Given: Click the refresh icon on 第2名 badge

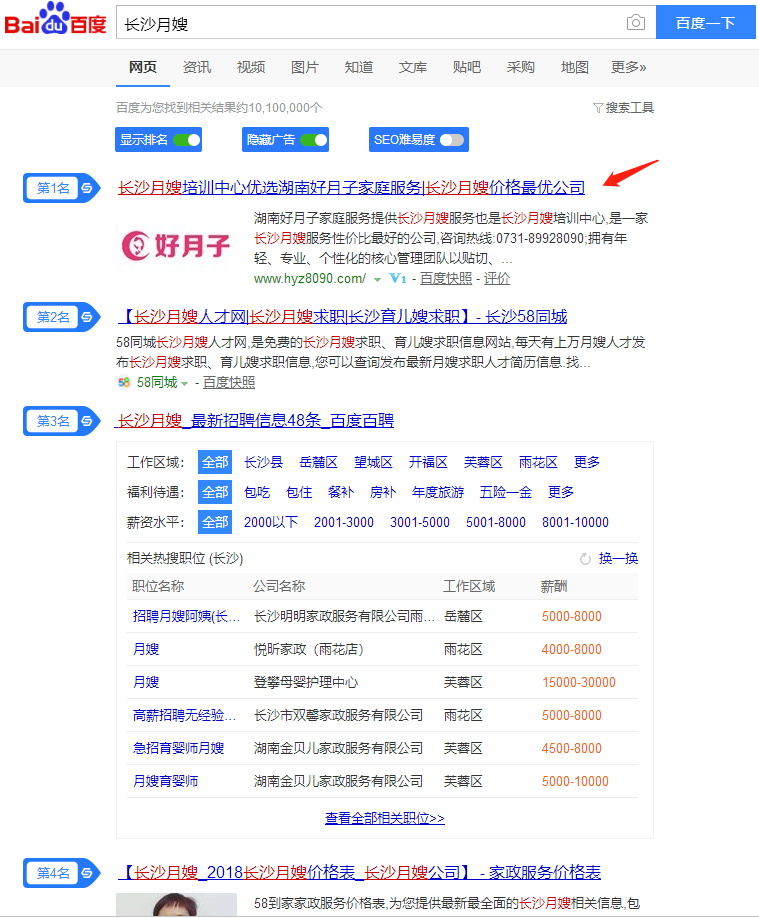Looking at the screenshot, I should pyautogui.click(x=87, y=317).
